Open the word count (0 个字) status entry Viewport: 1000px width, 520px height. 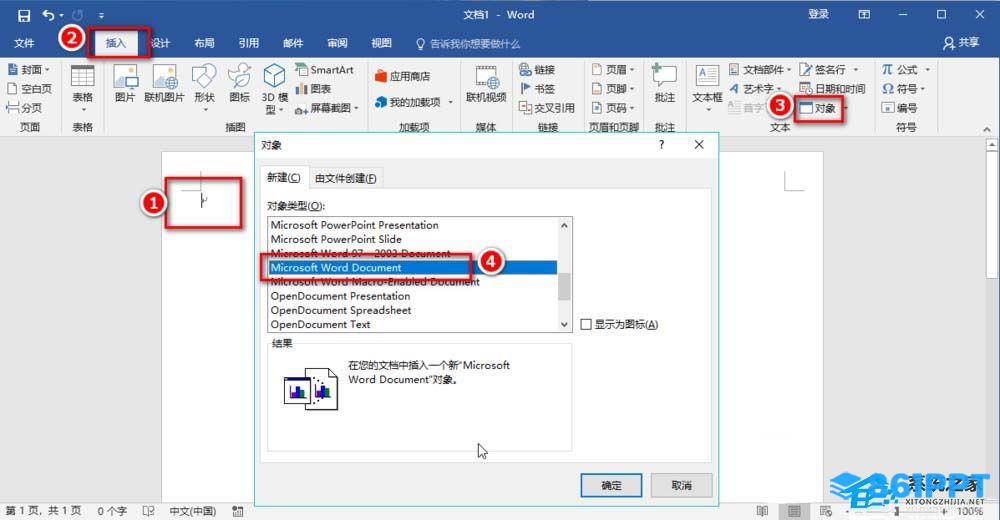point(112,511)
